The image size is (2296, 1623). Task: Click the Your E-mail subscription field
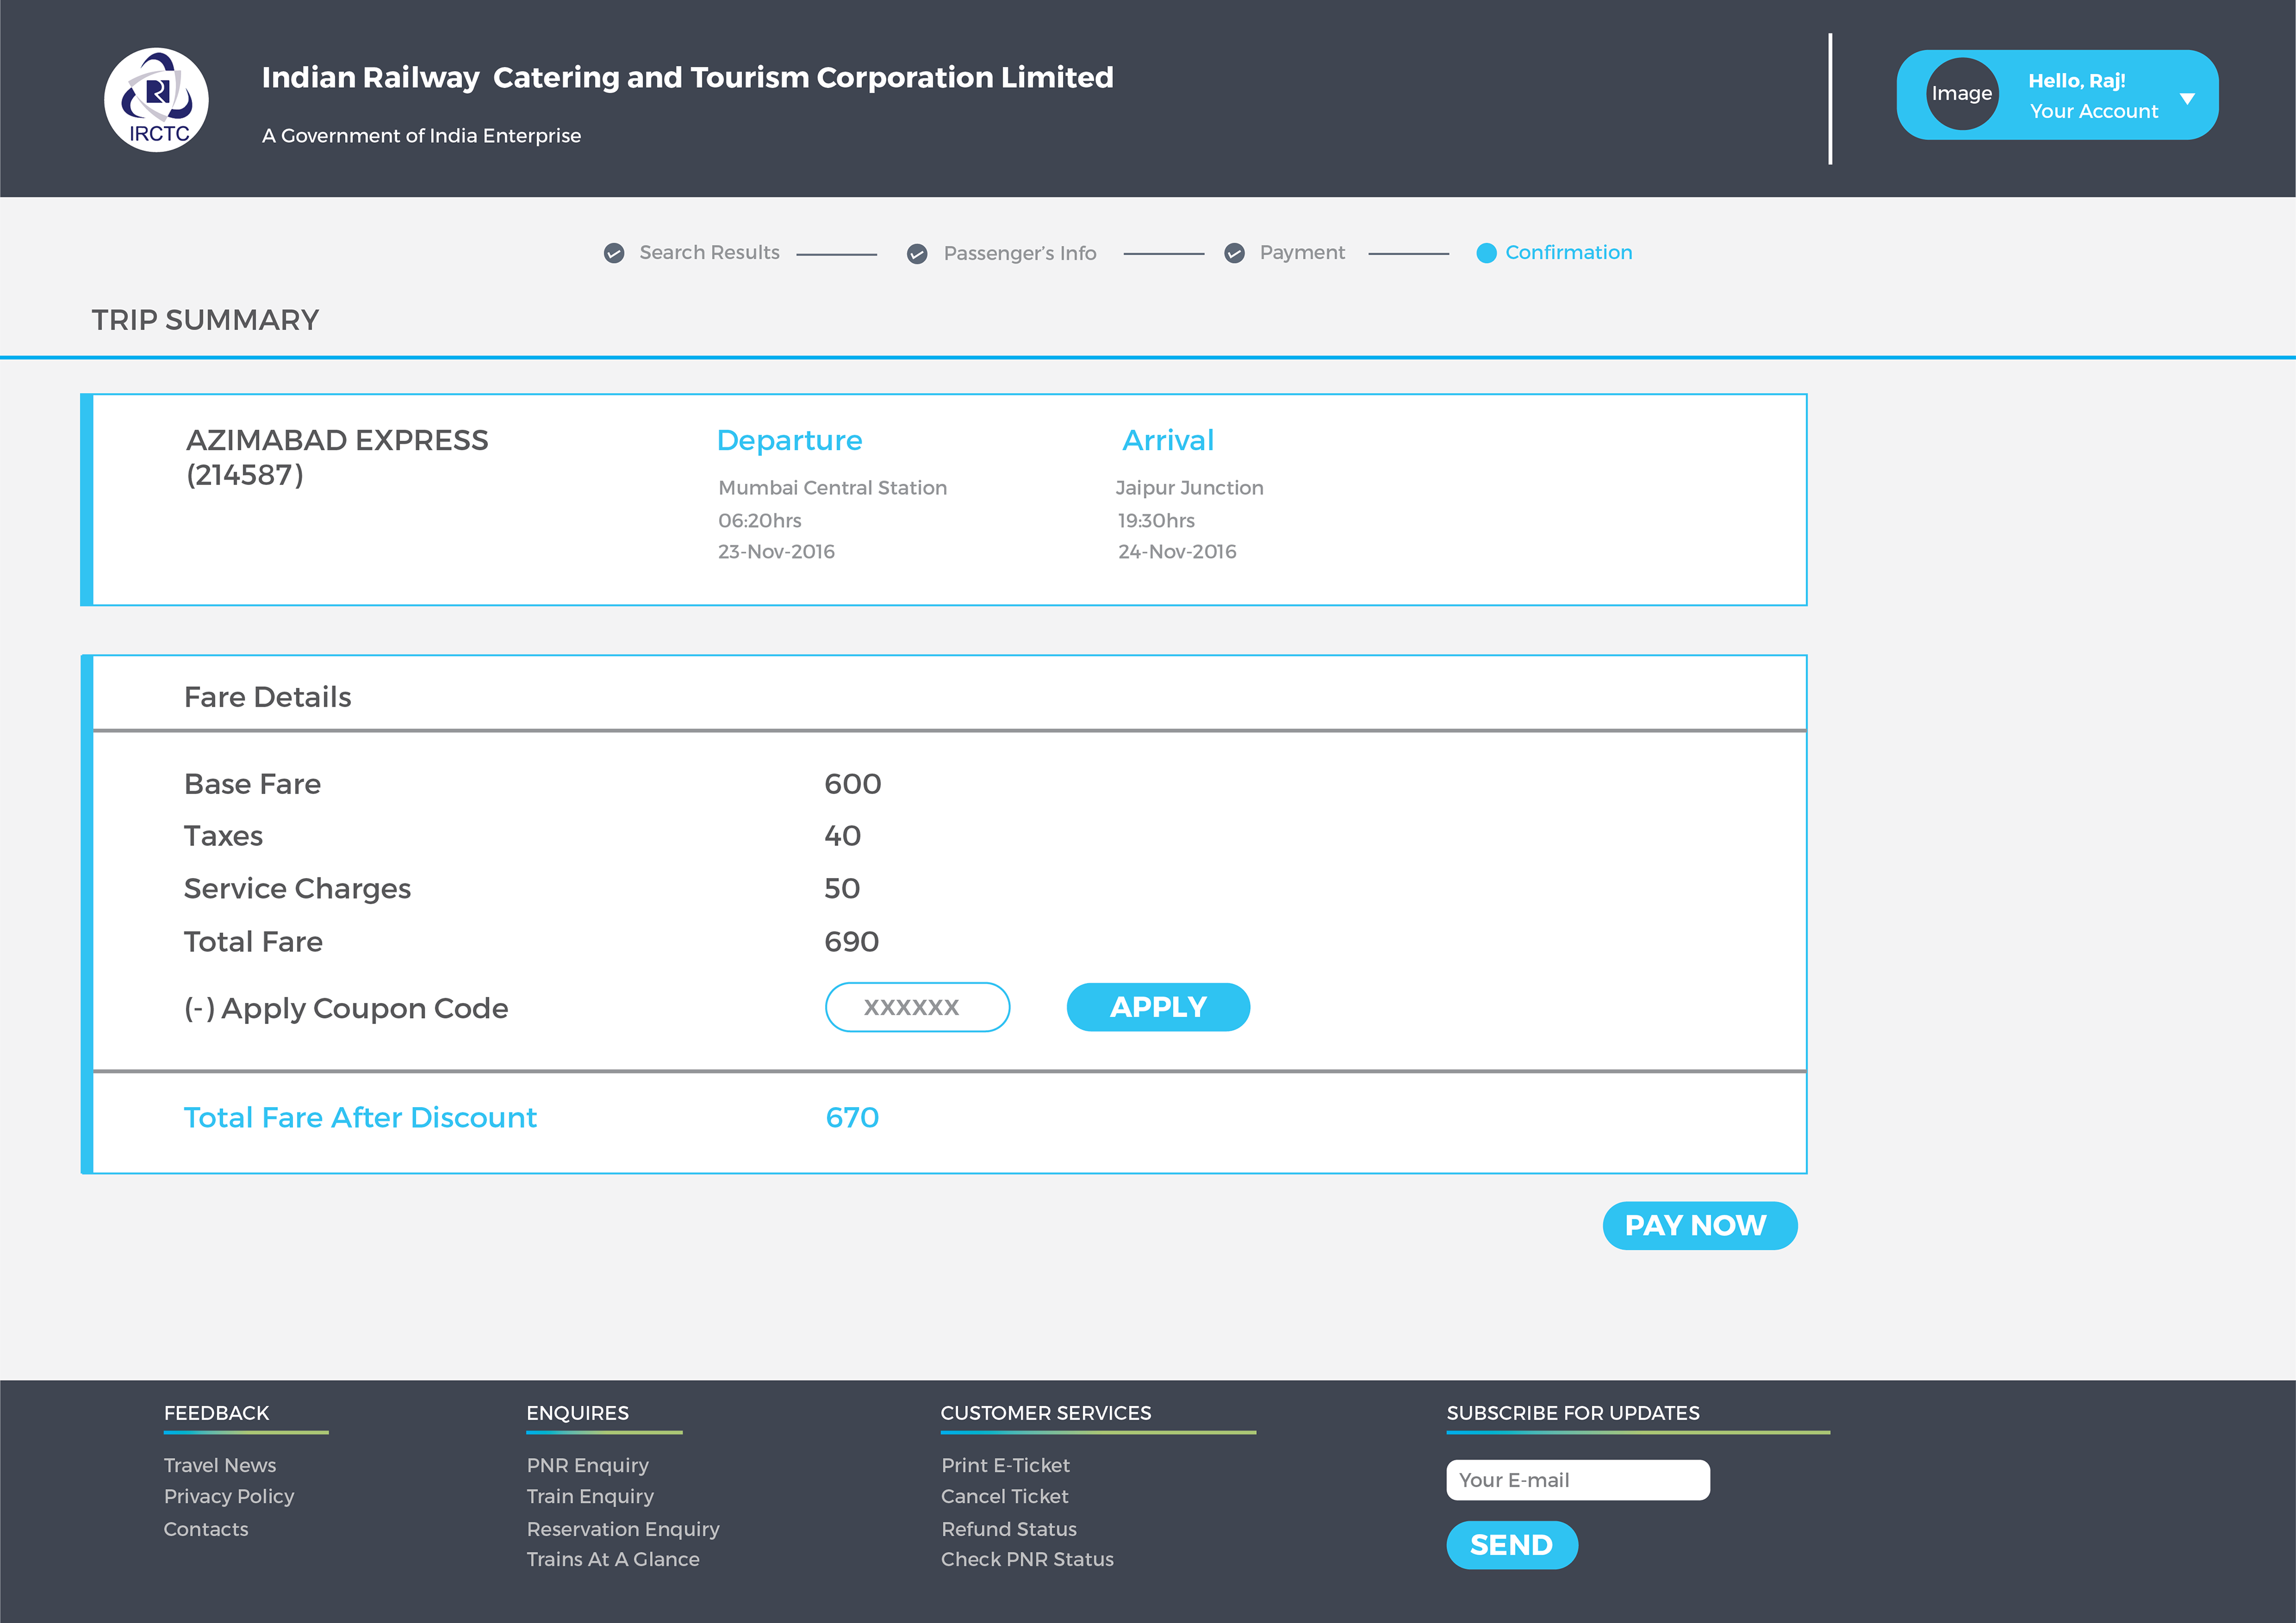tap(1578, 1480)
